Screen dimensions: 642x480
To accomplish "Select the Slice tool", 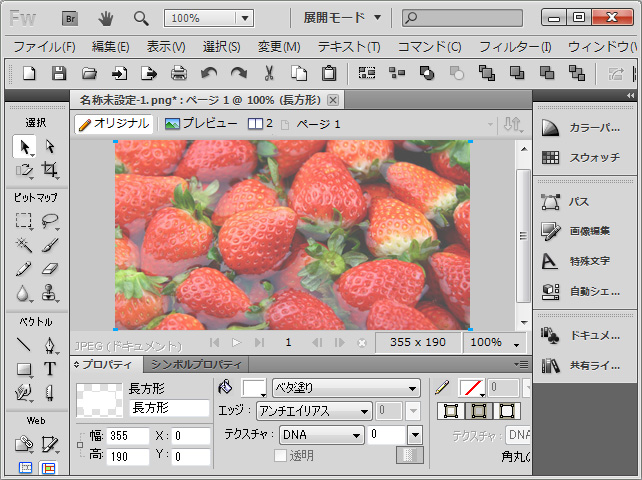I will [x=50, y=444].
